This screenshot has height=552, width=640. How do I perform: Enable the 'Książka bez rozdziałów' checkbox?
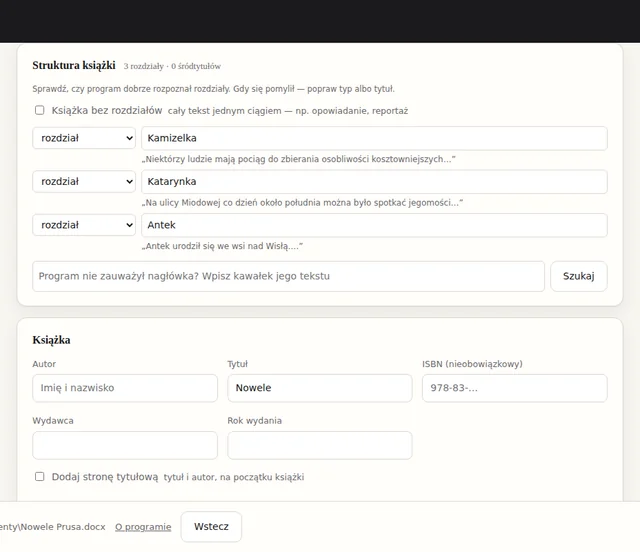click(40, 110)
